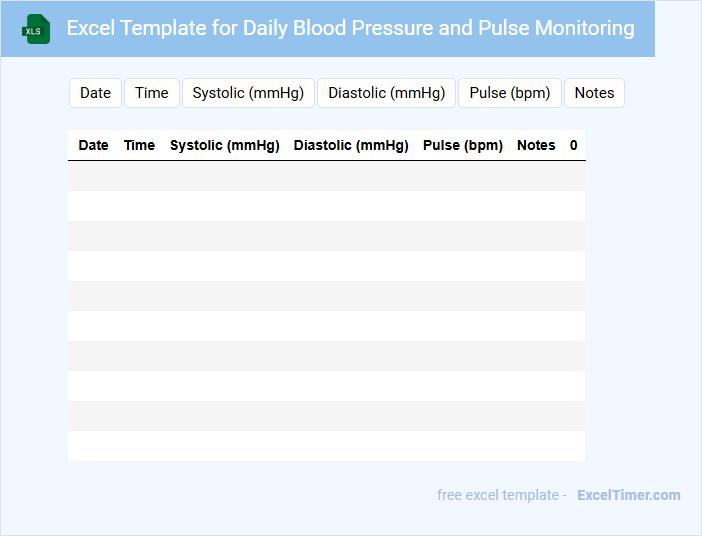Click the Systolic (mmHg) tag button
This screenshot has width=702, height=536.
pyautogui.click(x=248, y=93)
